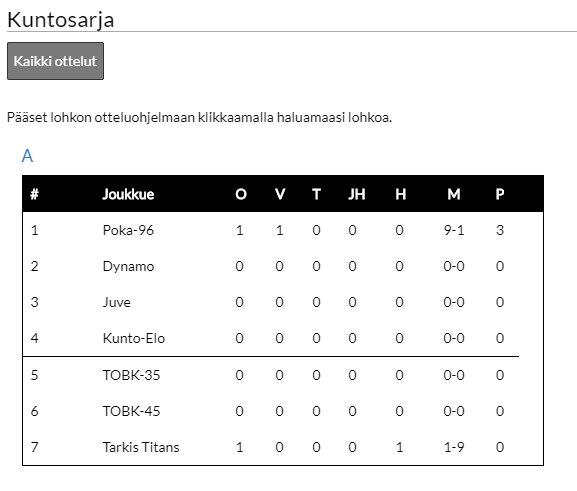The width and height of the screenshot is (577, 491).
Task: Open group A link
Action: coord(27,156)
